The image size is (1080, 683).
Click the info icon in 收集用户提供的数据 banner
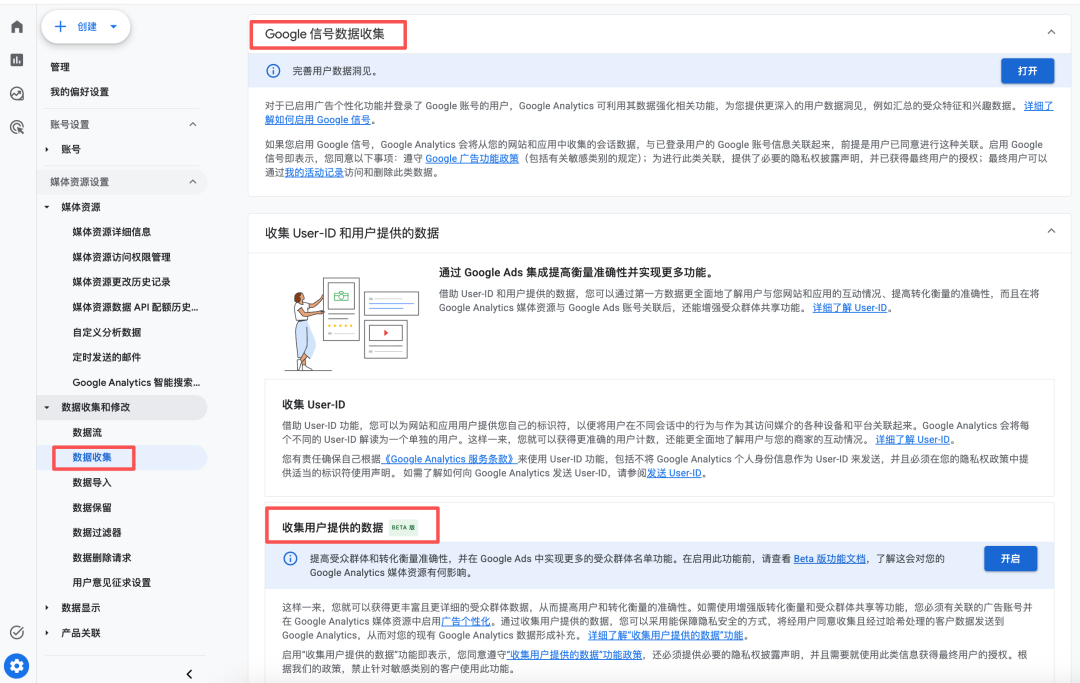(x=291, y=558)
